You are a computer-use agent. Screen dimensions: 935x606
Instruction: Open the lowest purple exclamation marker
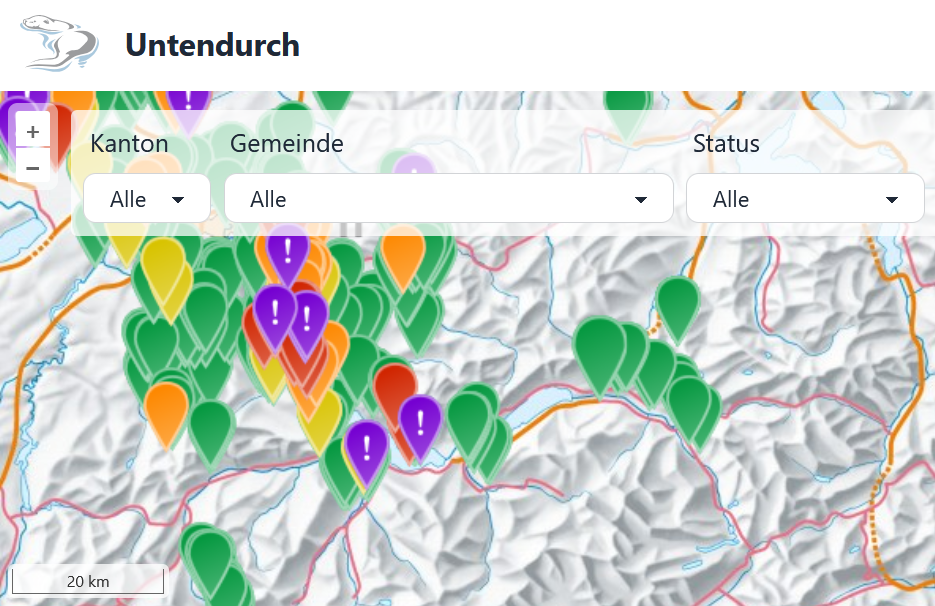click(366, 446)
